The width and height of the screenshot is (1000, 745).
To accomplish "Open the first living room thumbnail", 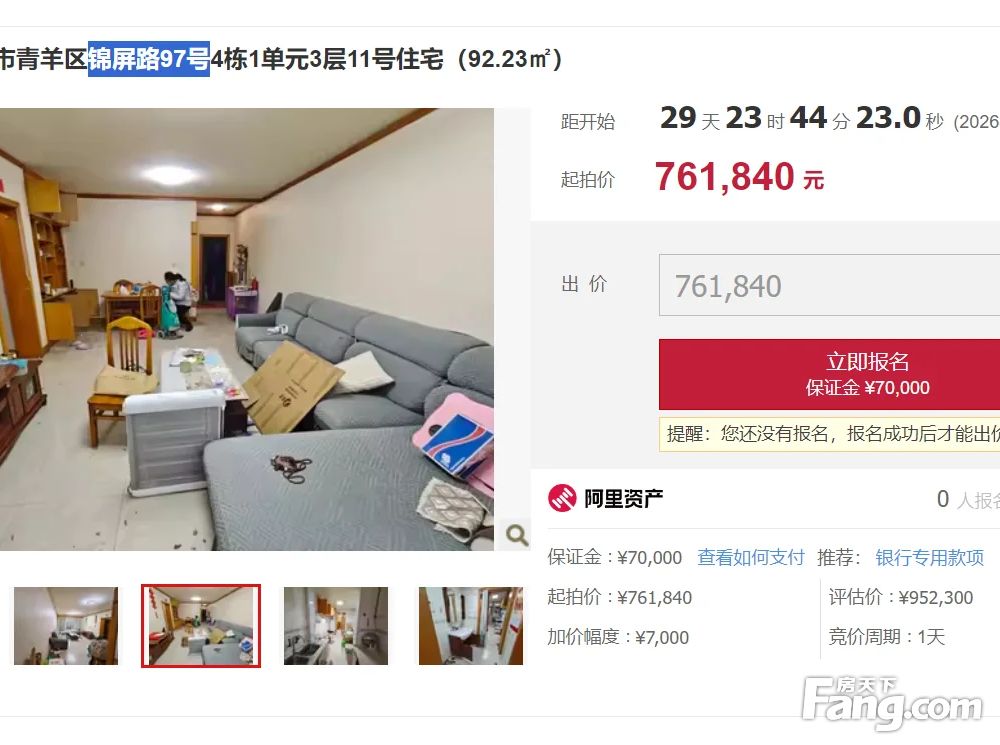I will click(66, 626).
